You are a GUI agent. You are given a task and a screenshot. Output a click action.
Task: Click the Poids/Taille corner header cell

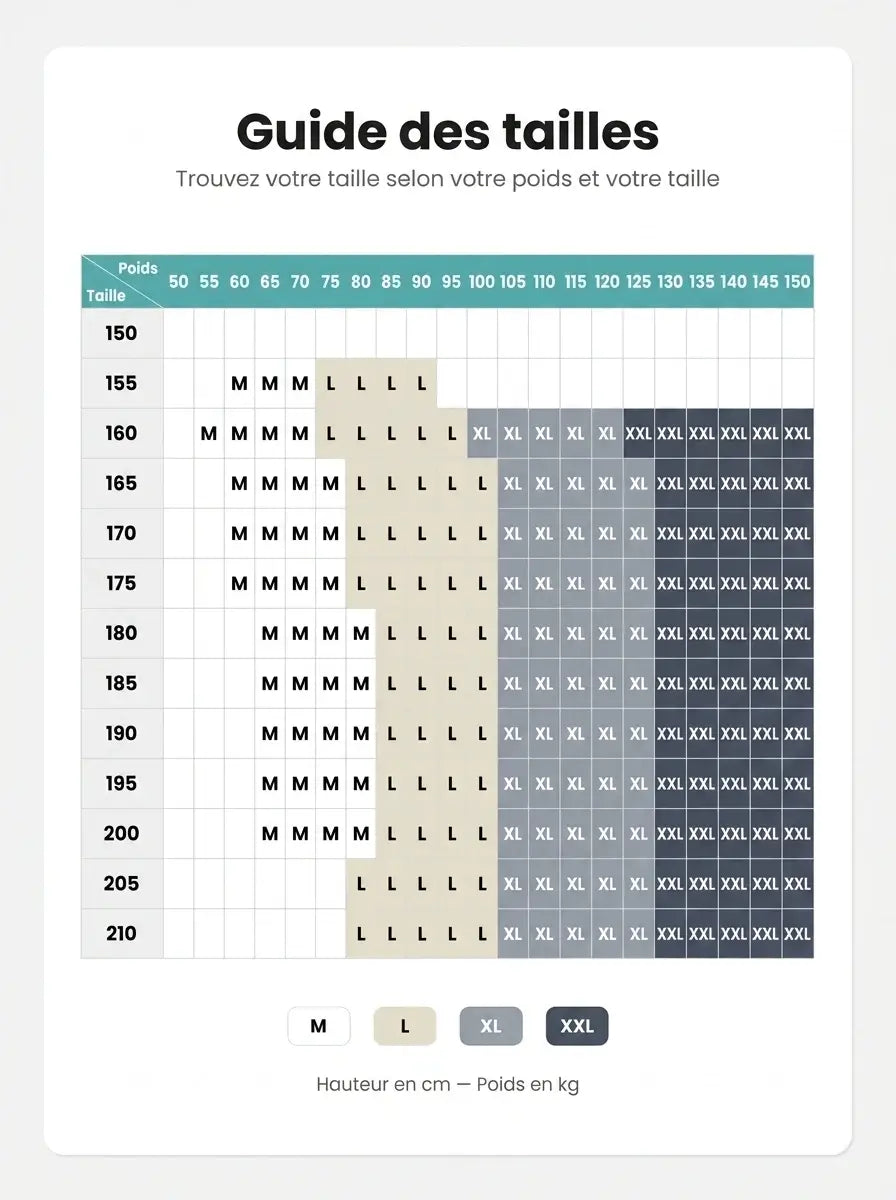[122, 282]
